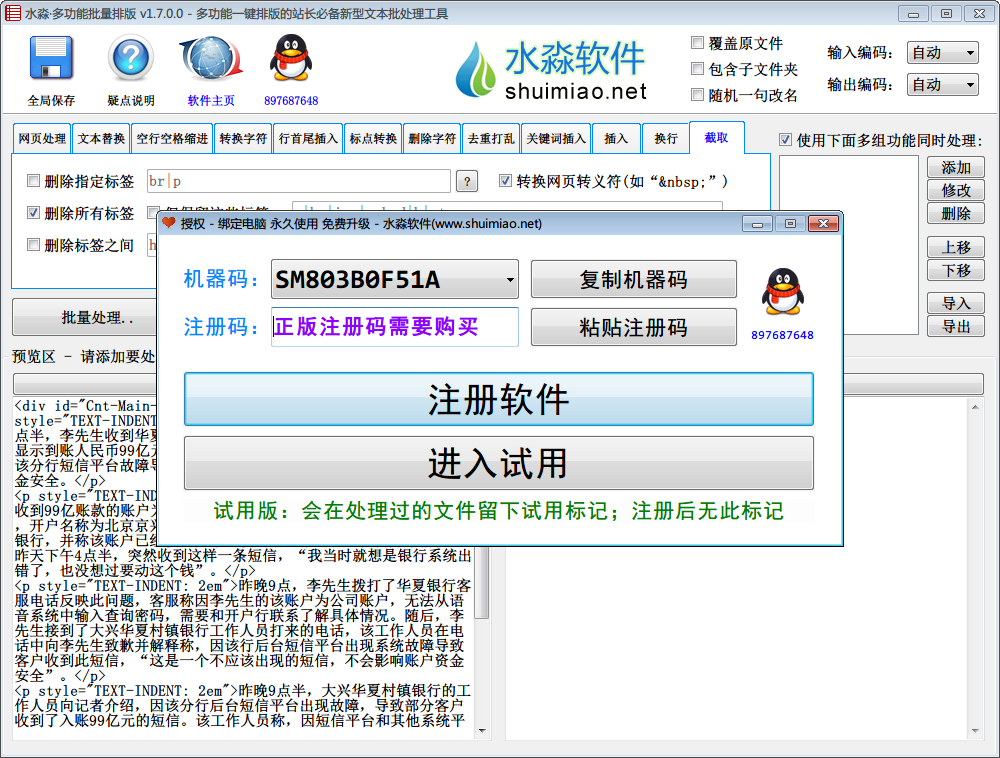Viewport: 1000px width, 758px height.
Task: Click the question mark button beside tag field
Action: (x=467, y=182)
